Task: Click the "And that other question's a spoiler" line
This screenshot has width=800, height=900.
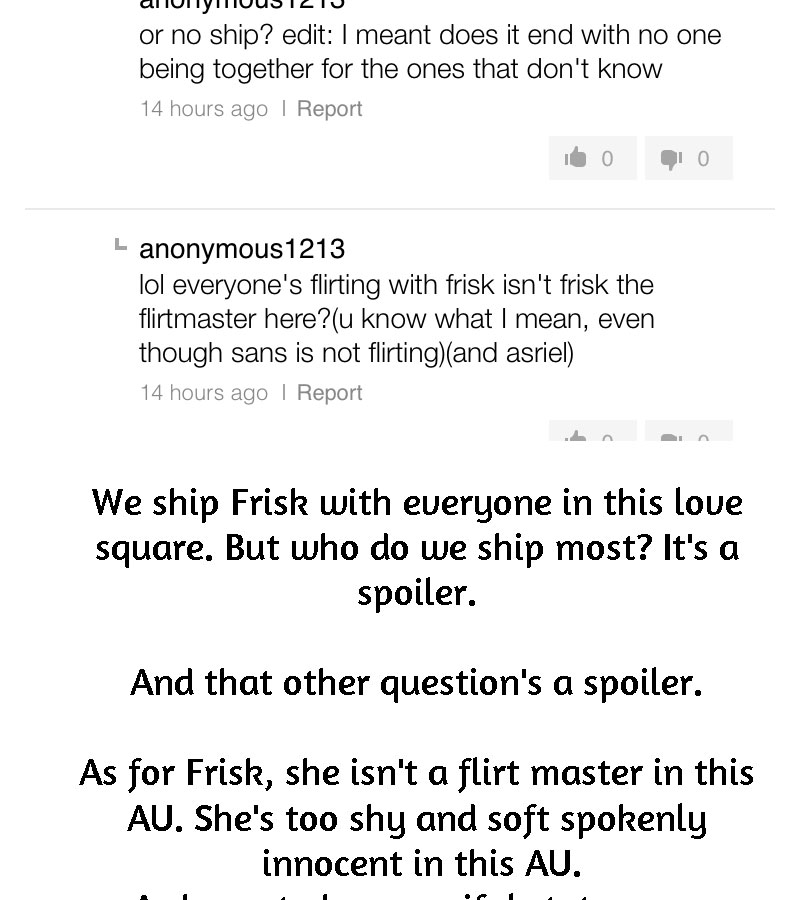Action: point(417,682)
